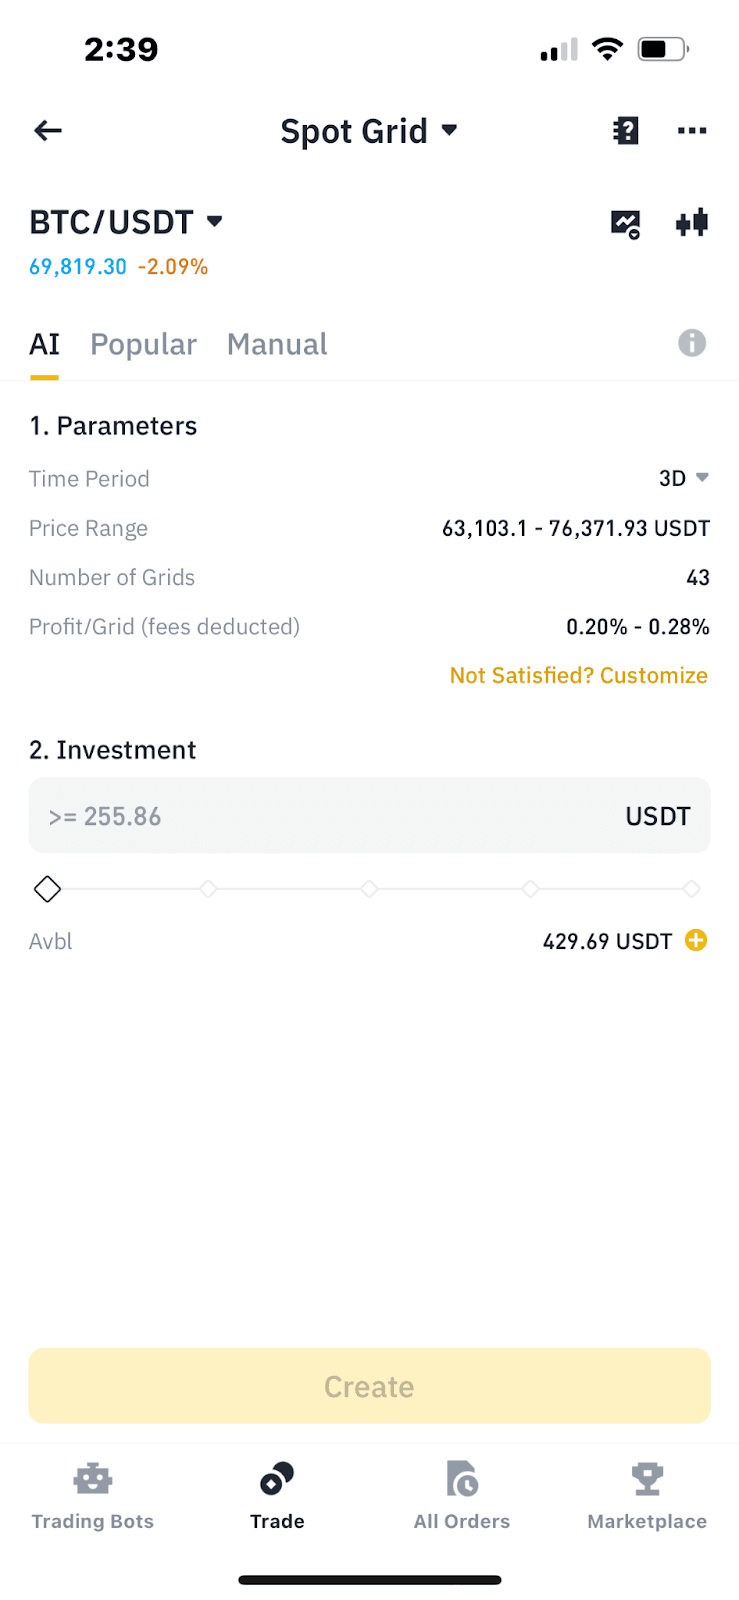
Task: Expand the 3D Time Period dropdown
Action: (684, 478)
